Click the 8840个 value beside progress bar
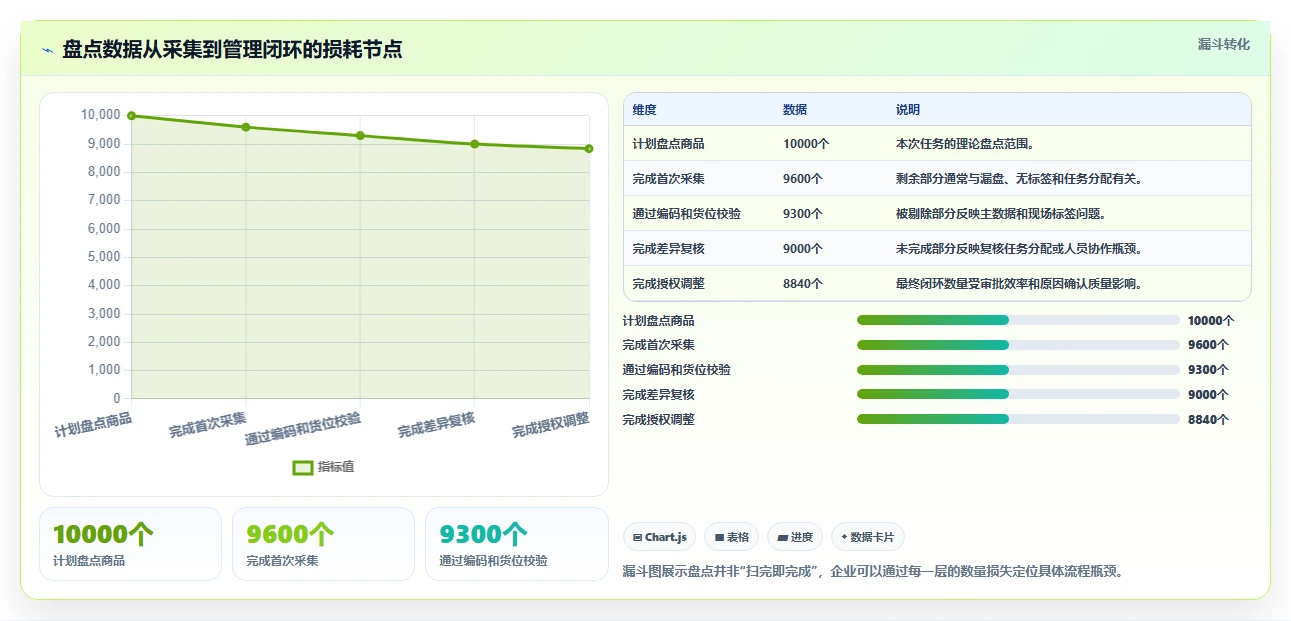 coord(1208,420)
